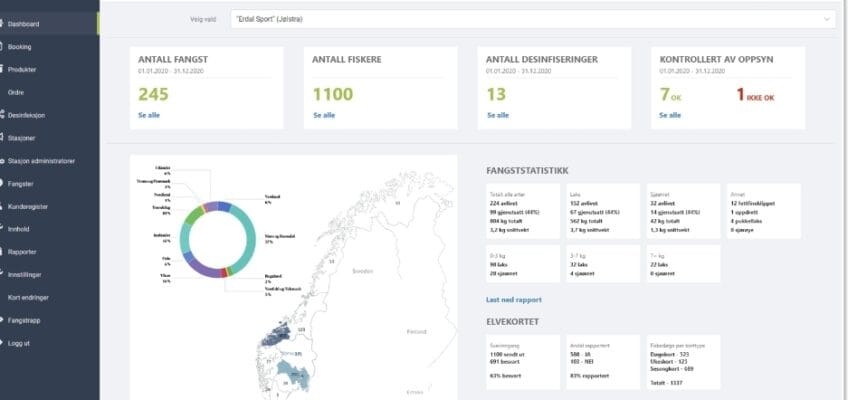Click Se alle under Antall Fiskere
The width and height of the screenshot is (848, 400).
[323, 115]
